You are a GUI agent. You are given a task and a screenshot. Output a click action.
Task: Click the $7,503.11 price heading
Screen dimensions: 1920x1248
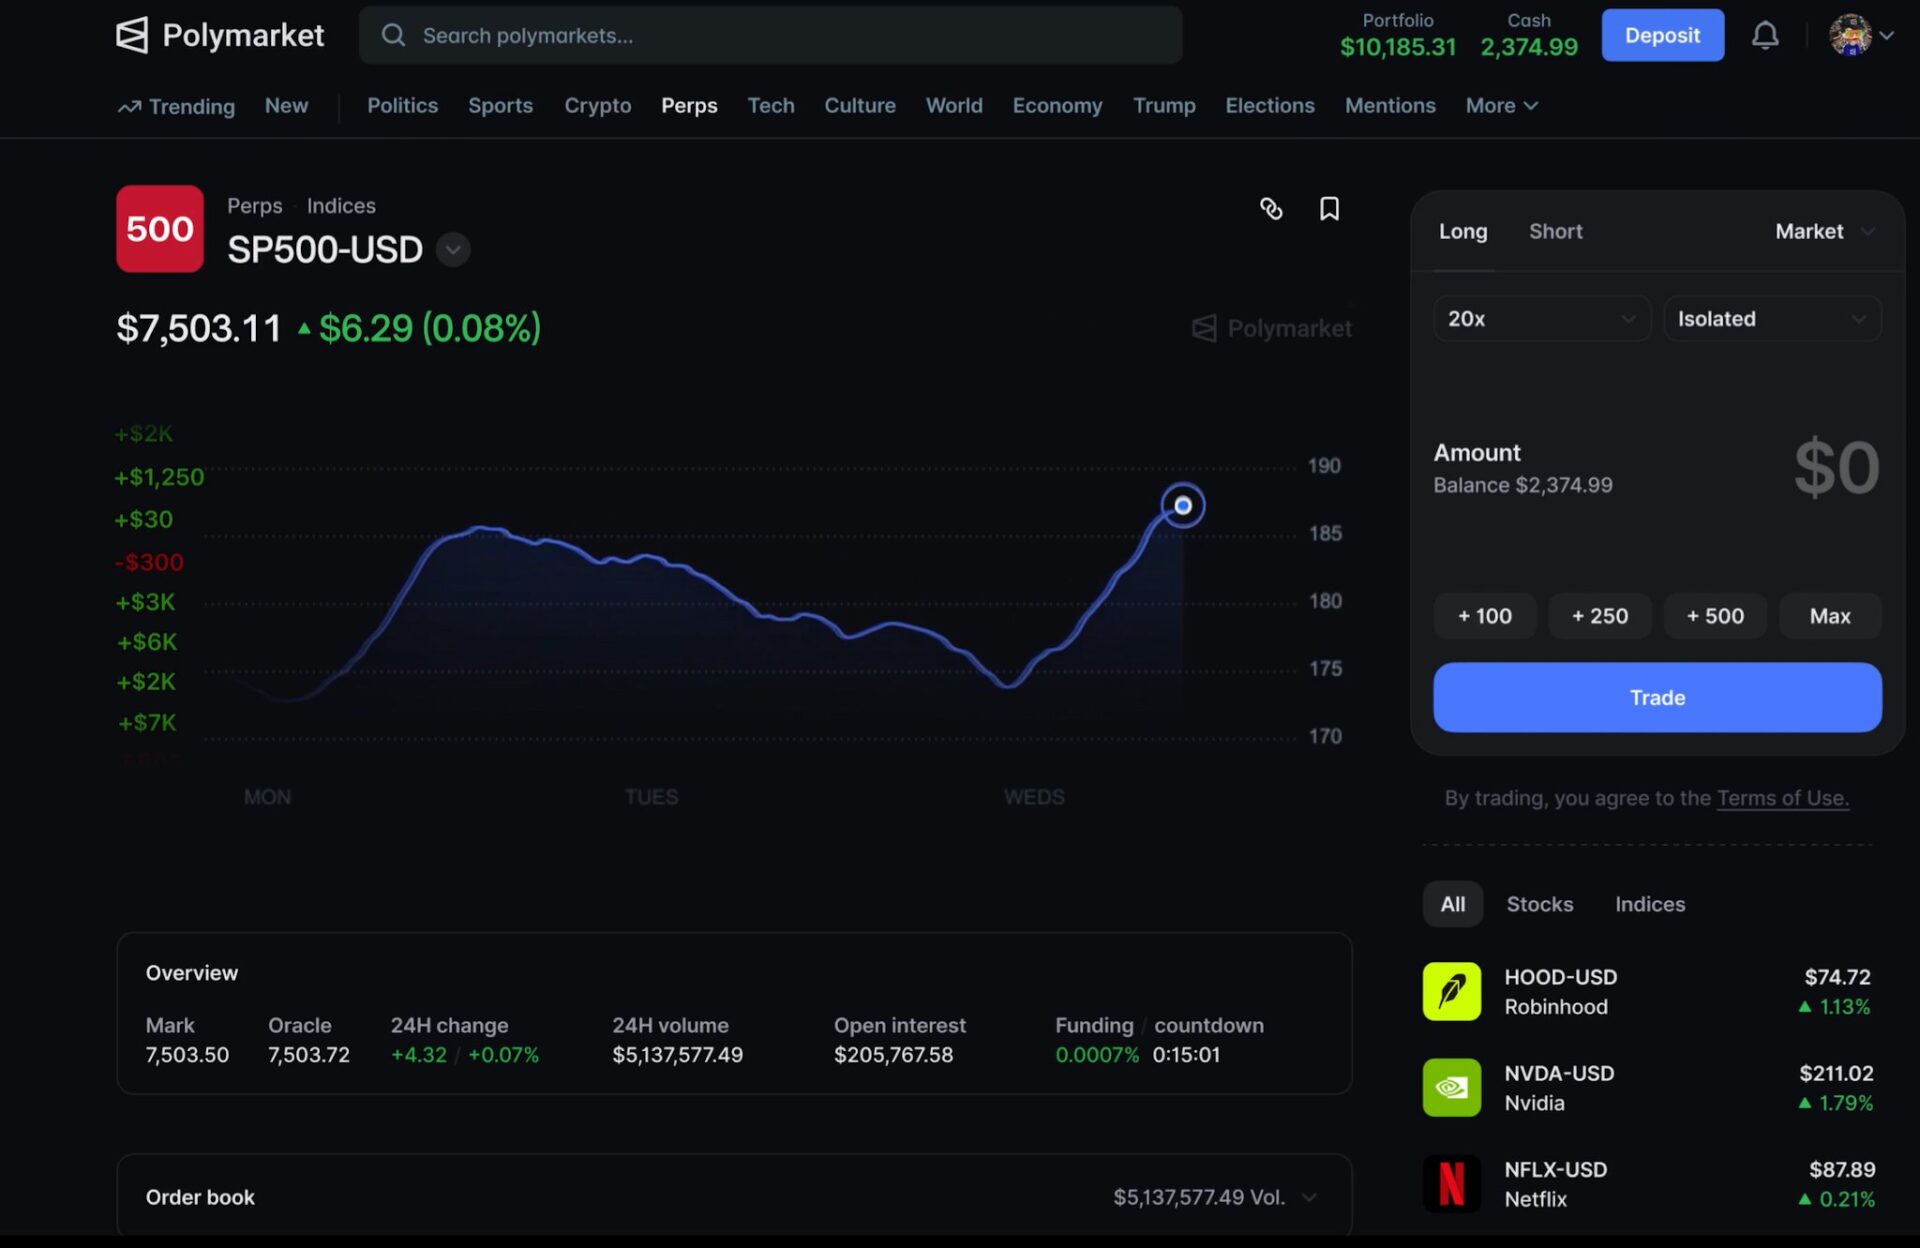pyautogui.click(x=199, y=328)
